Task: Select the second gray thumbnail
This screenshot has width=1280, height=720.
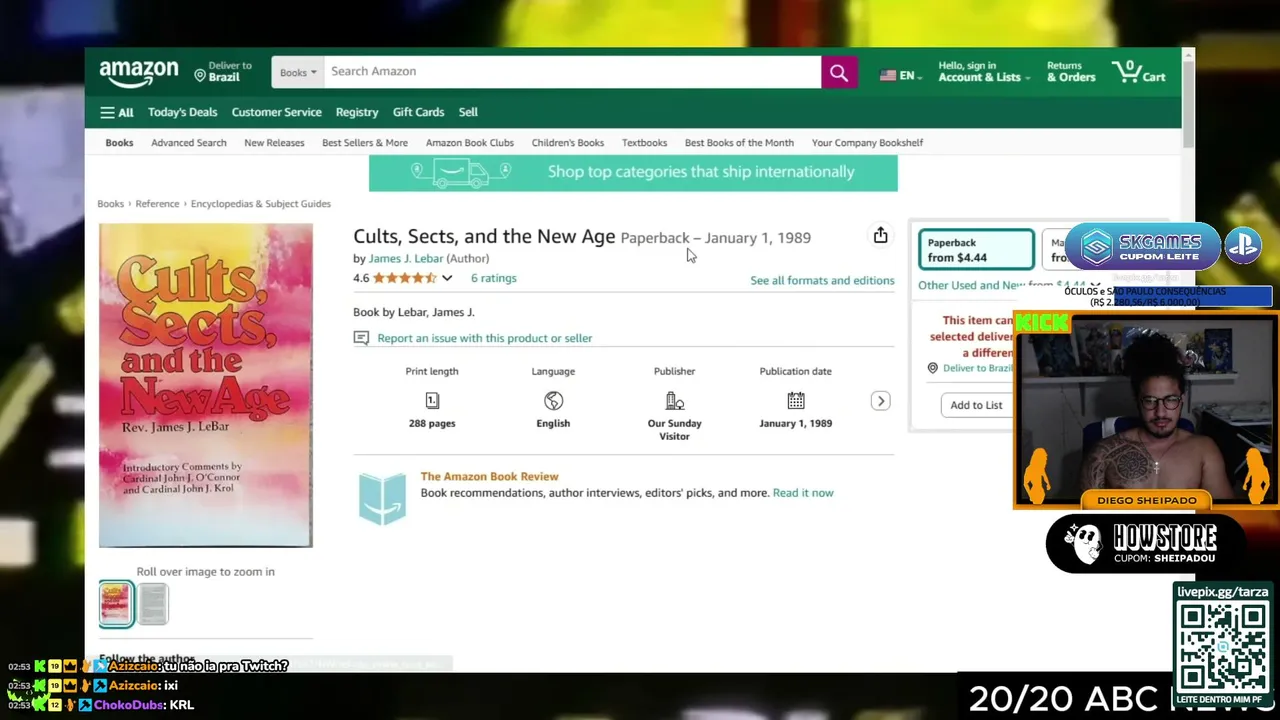Action: coord(153,604)
